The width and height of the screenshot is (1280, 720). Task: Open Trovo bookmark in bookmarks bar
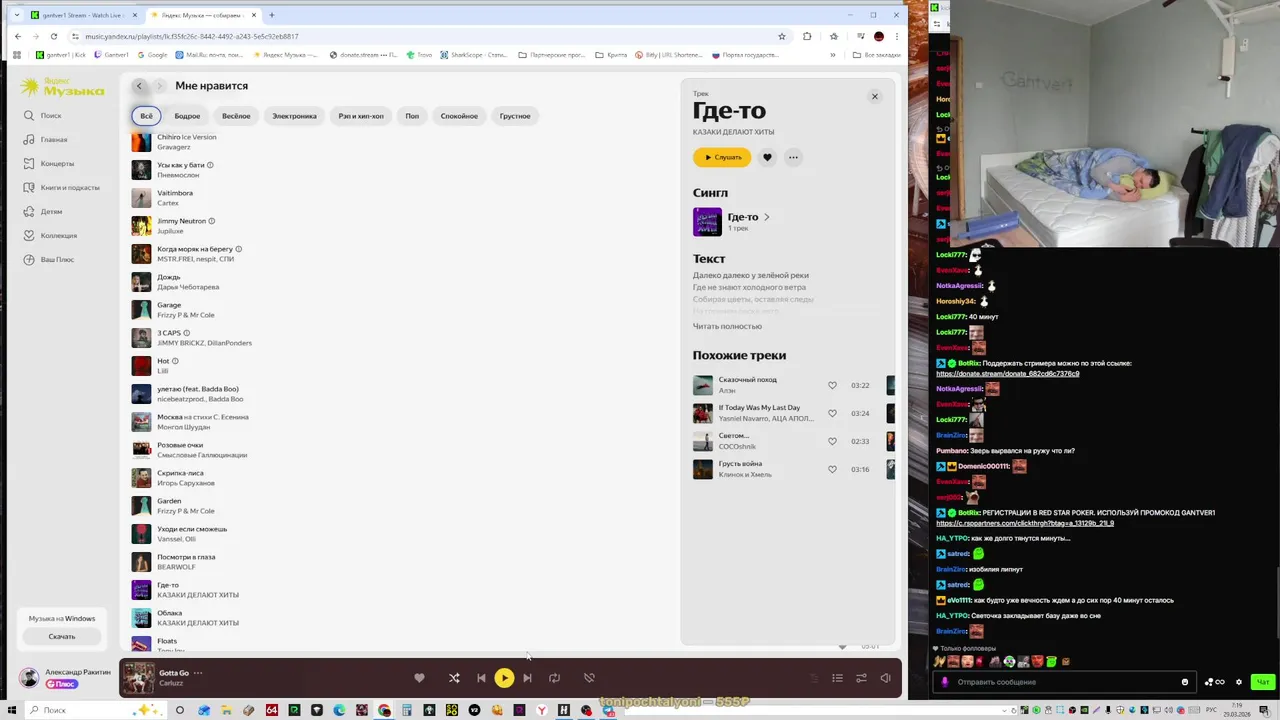[420, 55]
